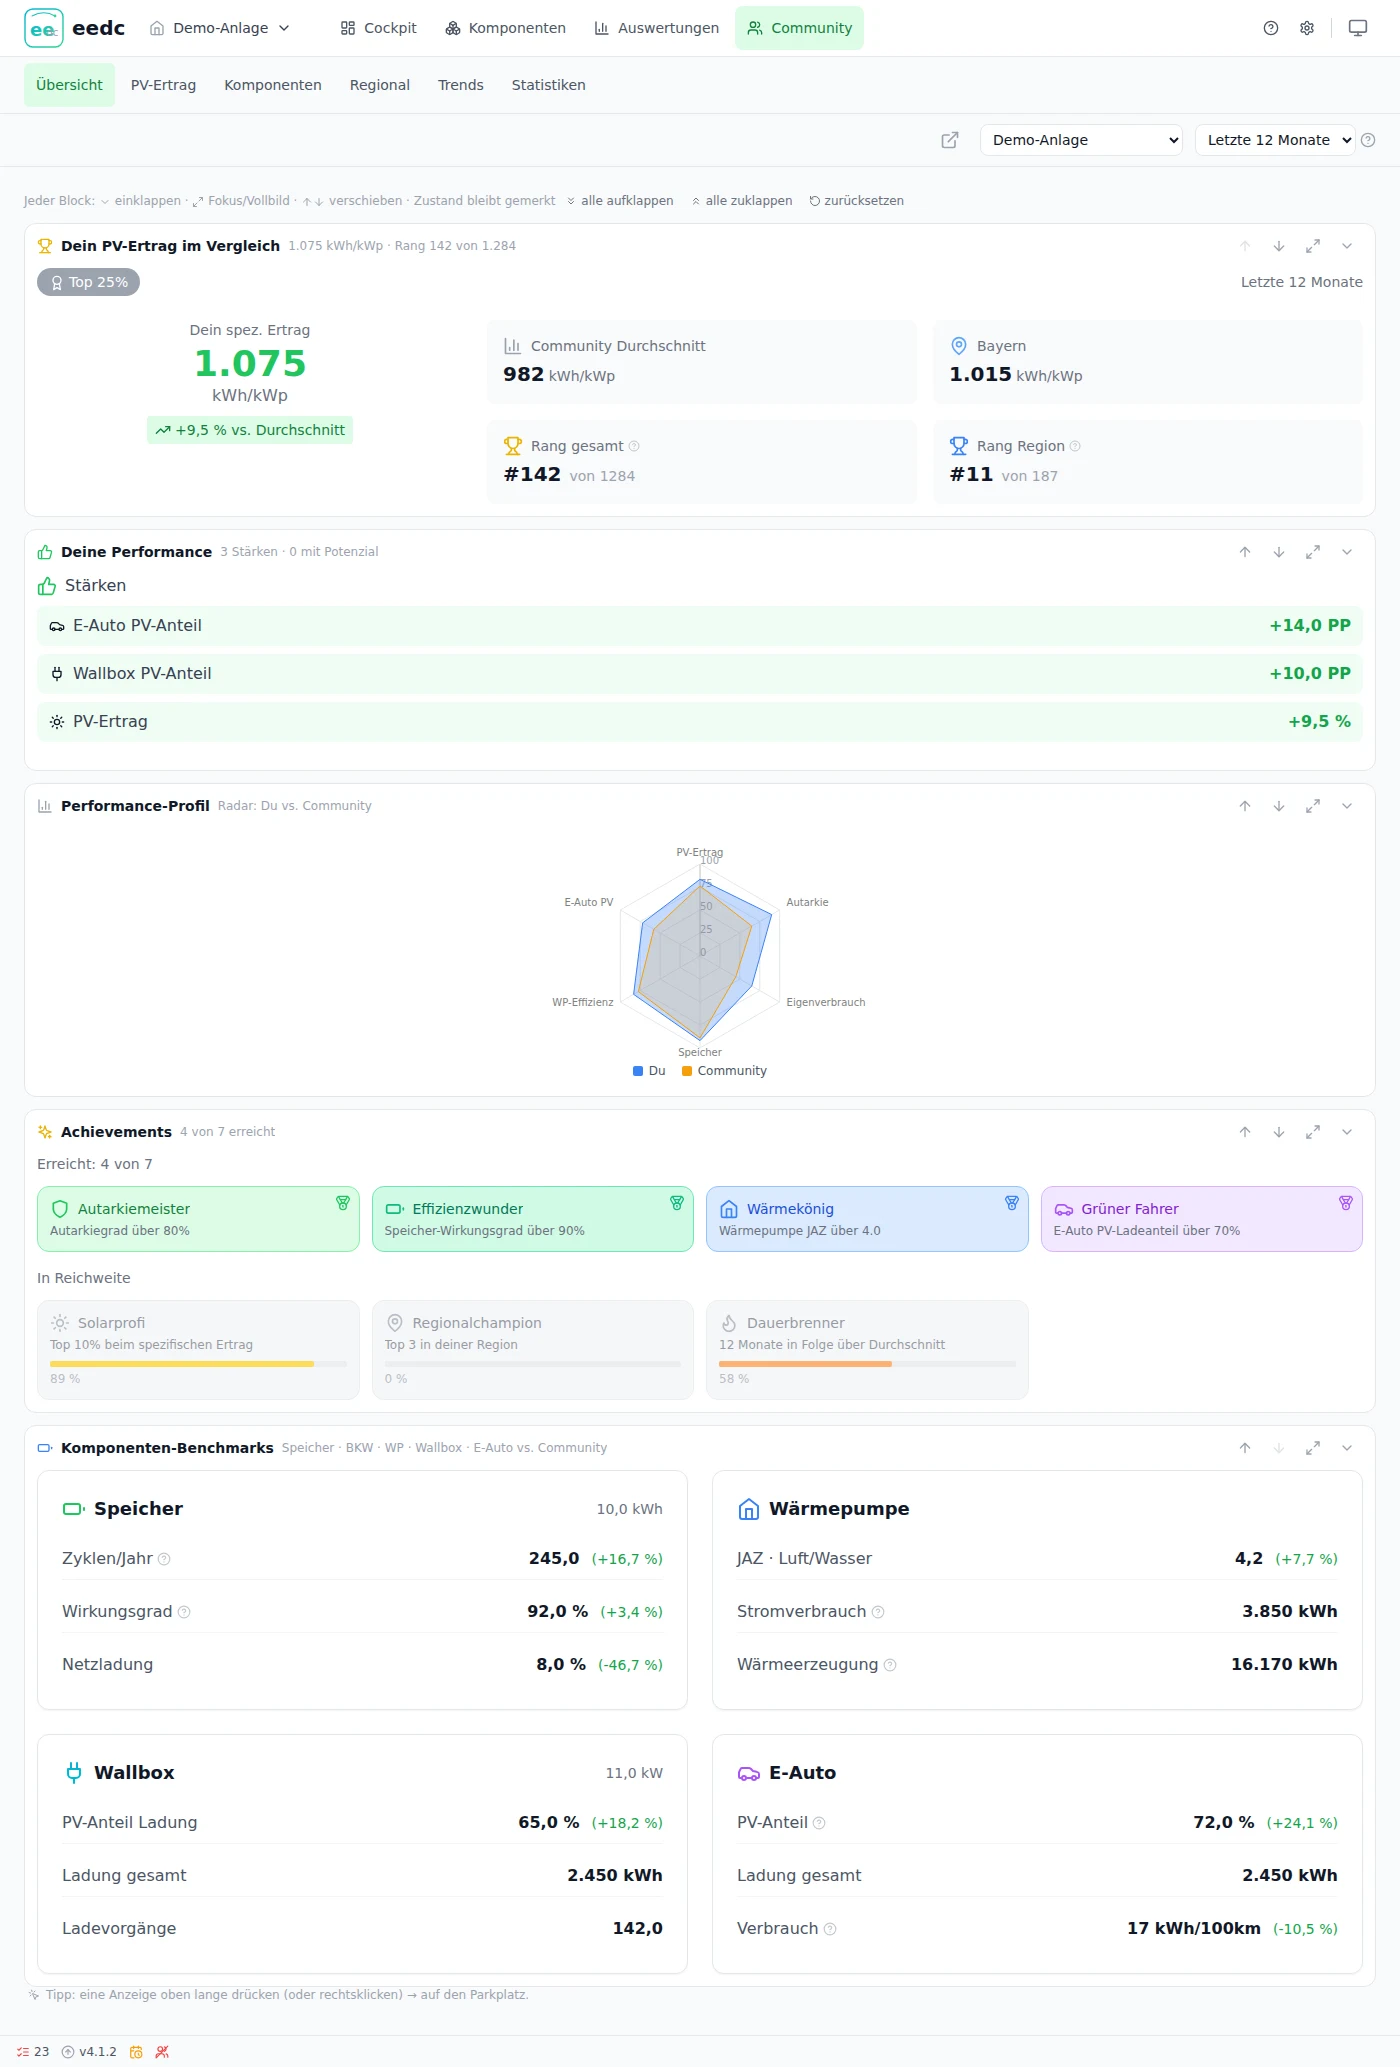Click Dauerbrenner orange progress bar
The height and width of the screenshot is (2067, 1400).
point(867,1364)
